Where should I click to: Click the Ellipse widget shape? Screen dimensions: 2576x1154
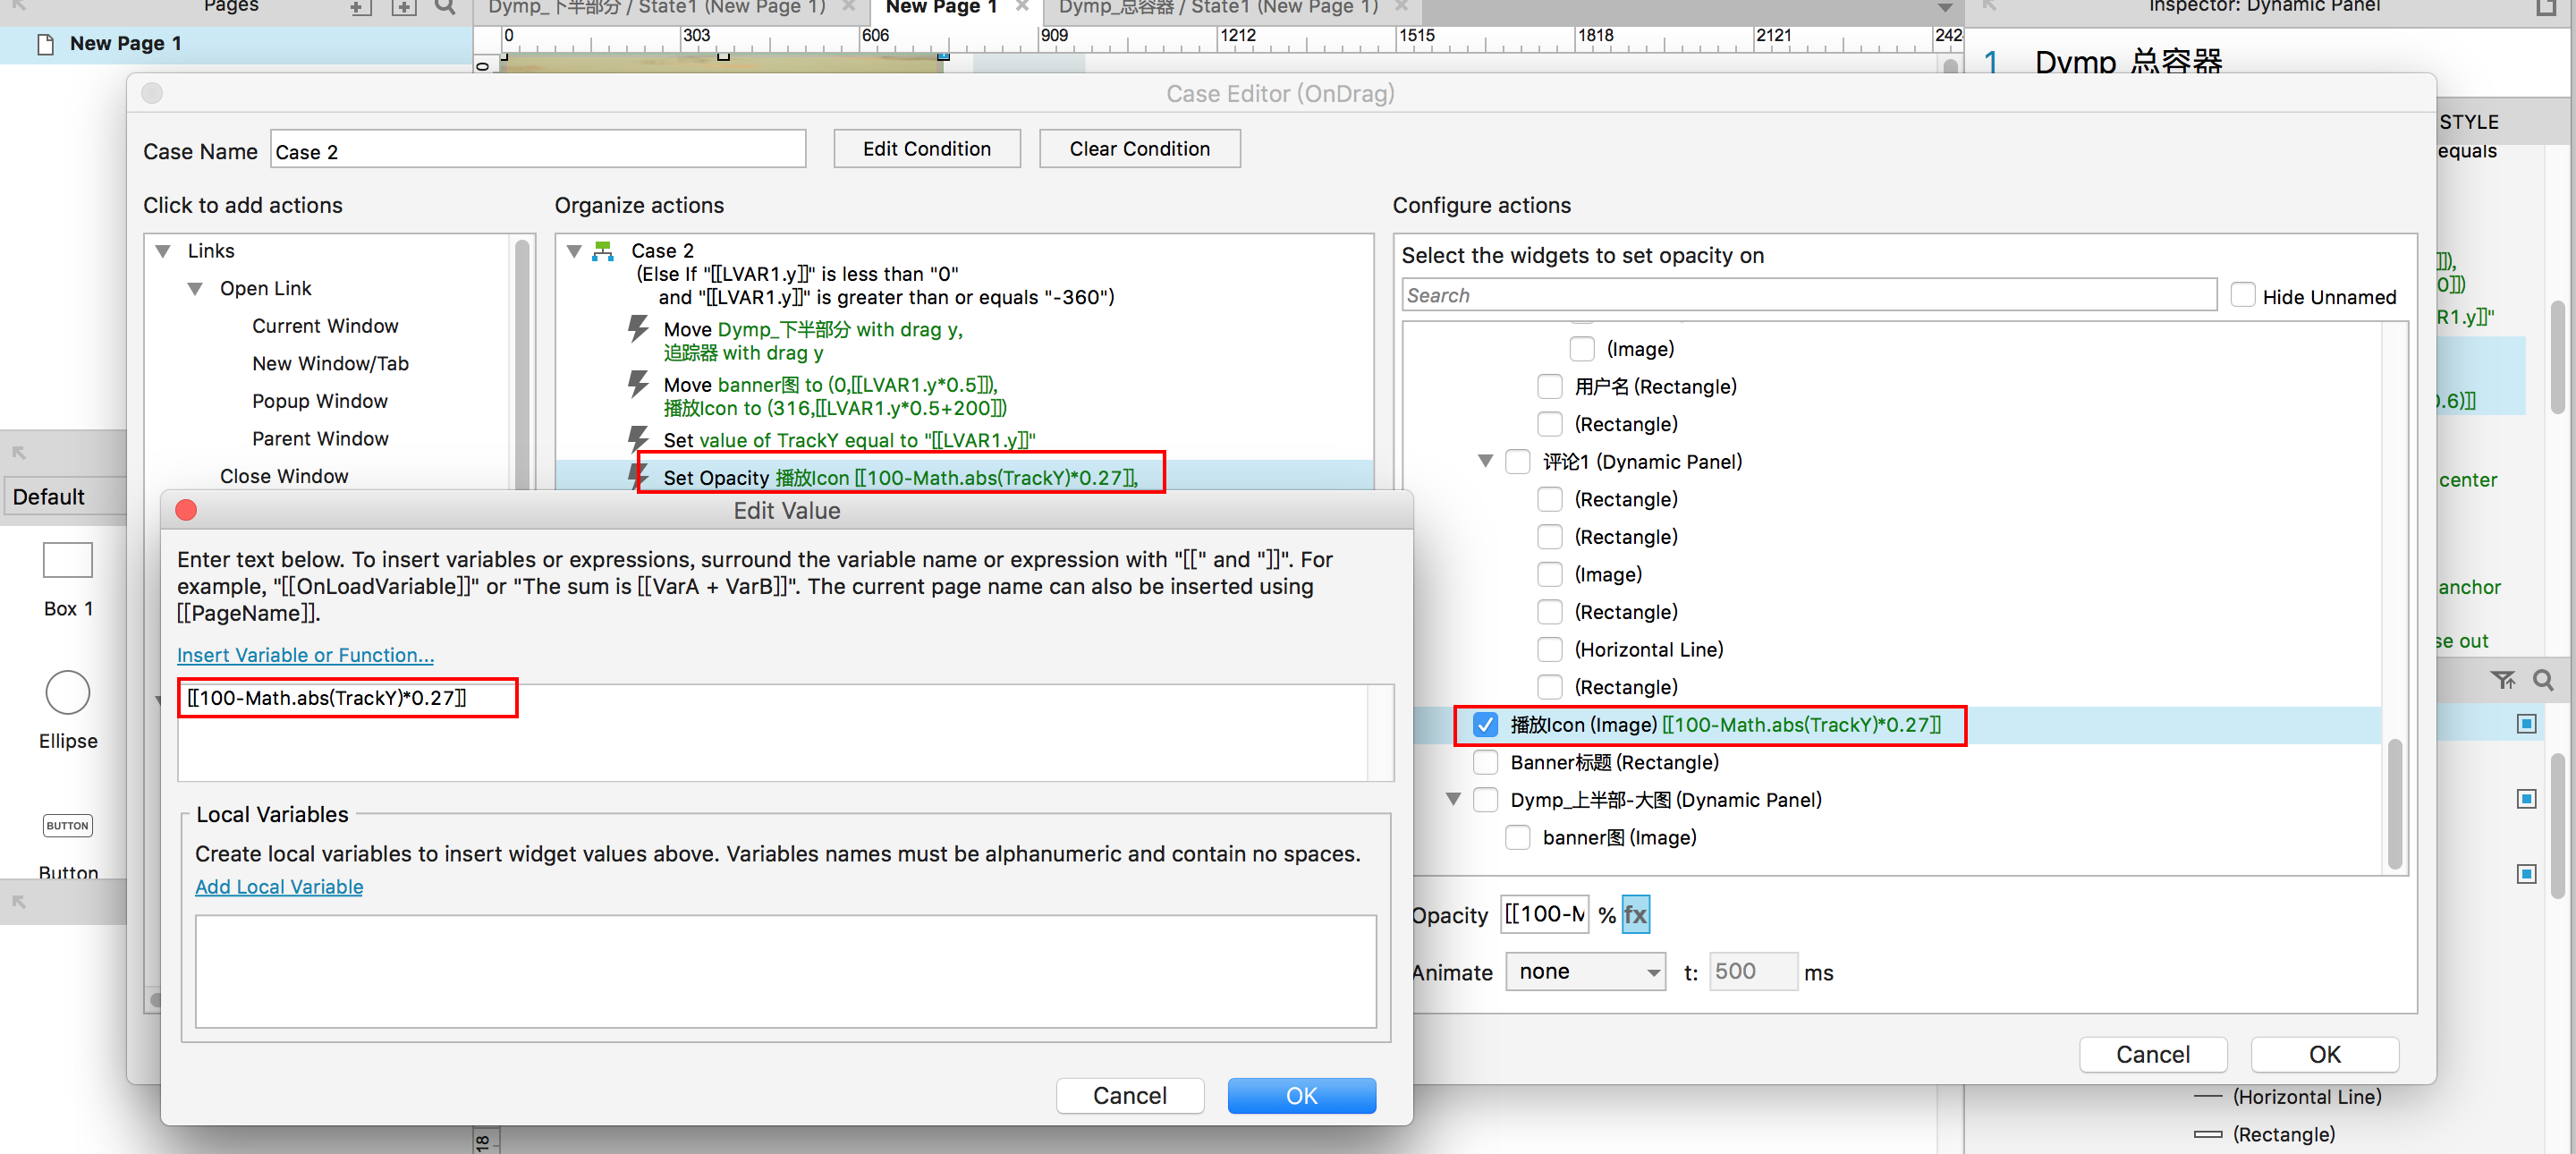pyautogui.click(x=68, y=692)
